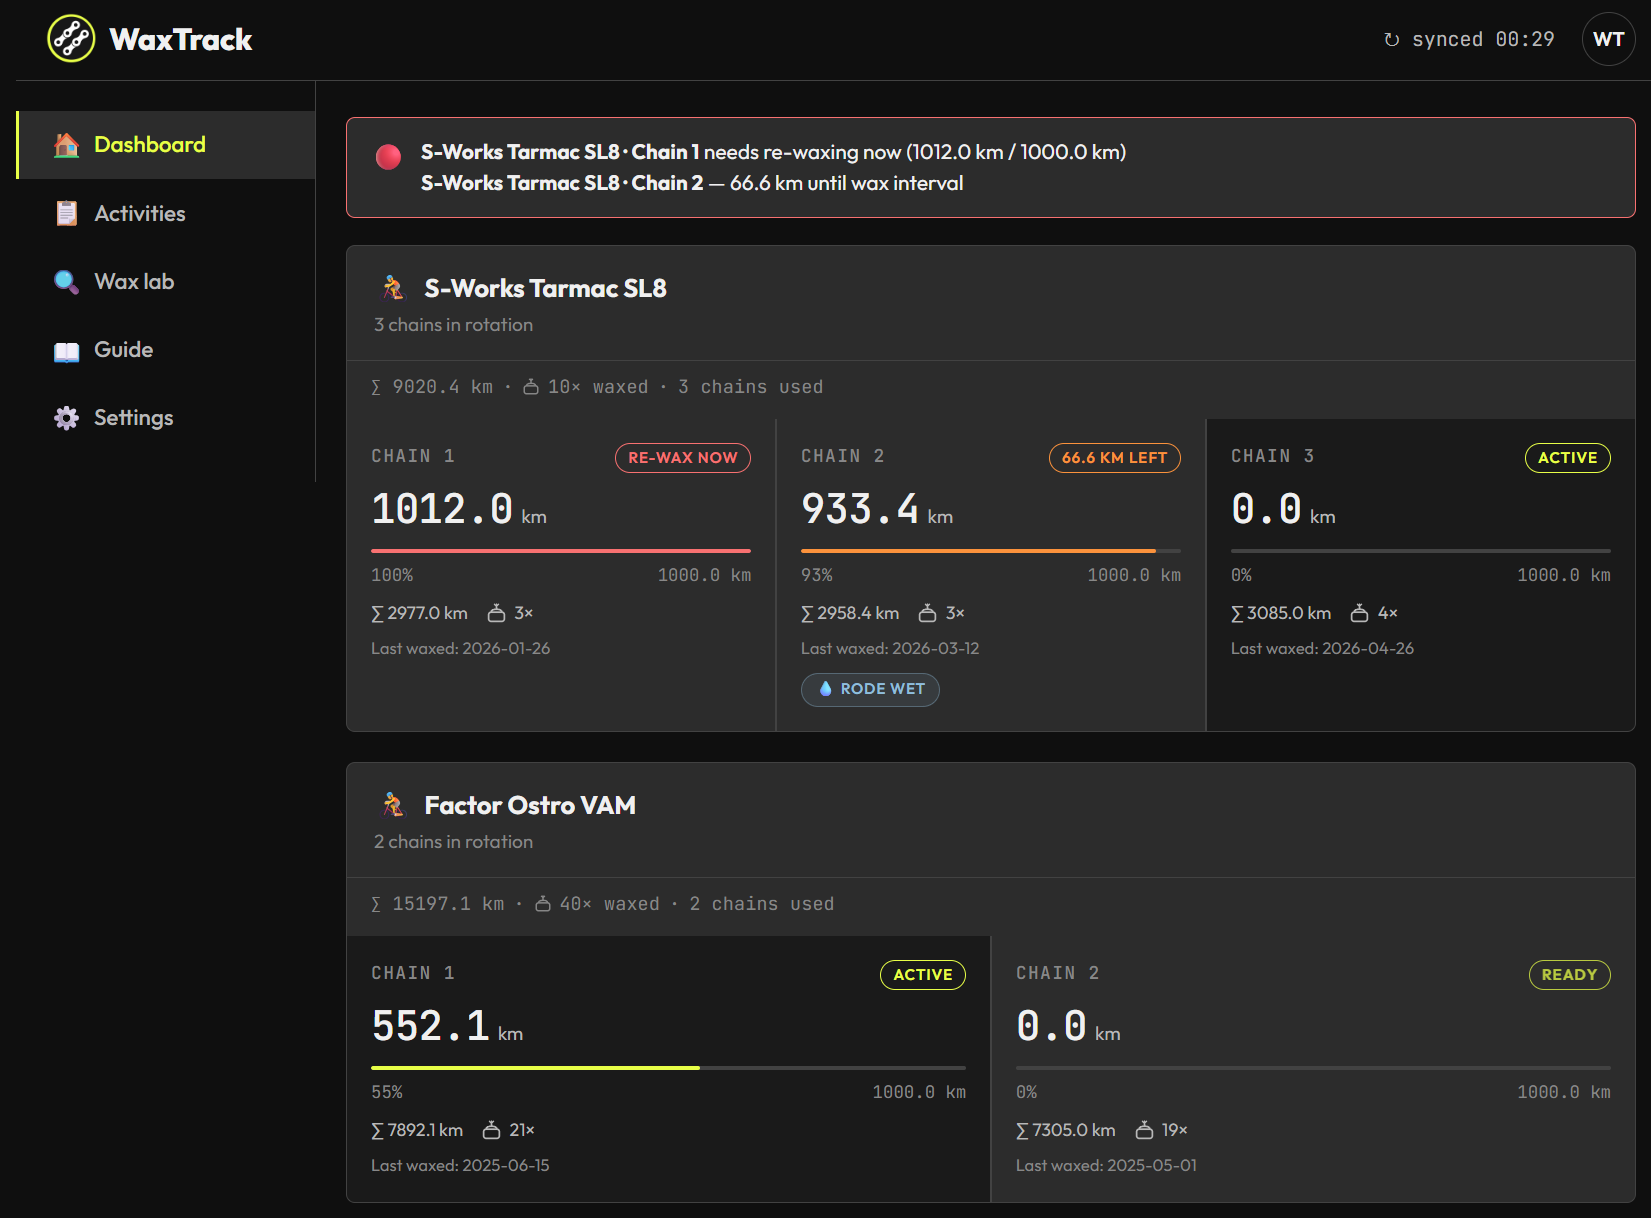This screenshot has height=1218, width=1651.
Task: Click the WaxTrack chain logo icon
Action: coord(71,39)
